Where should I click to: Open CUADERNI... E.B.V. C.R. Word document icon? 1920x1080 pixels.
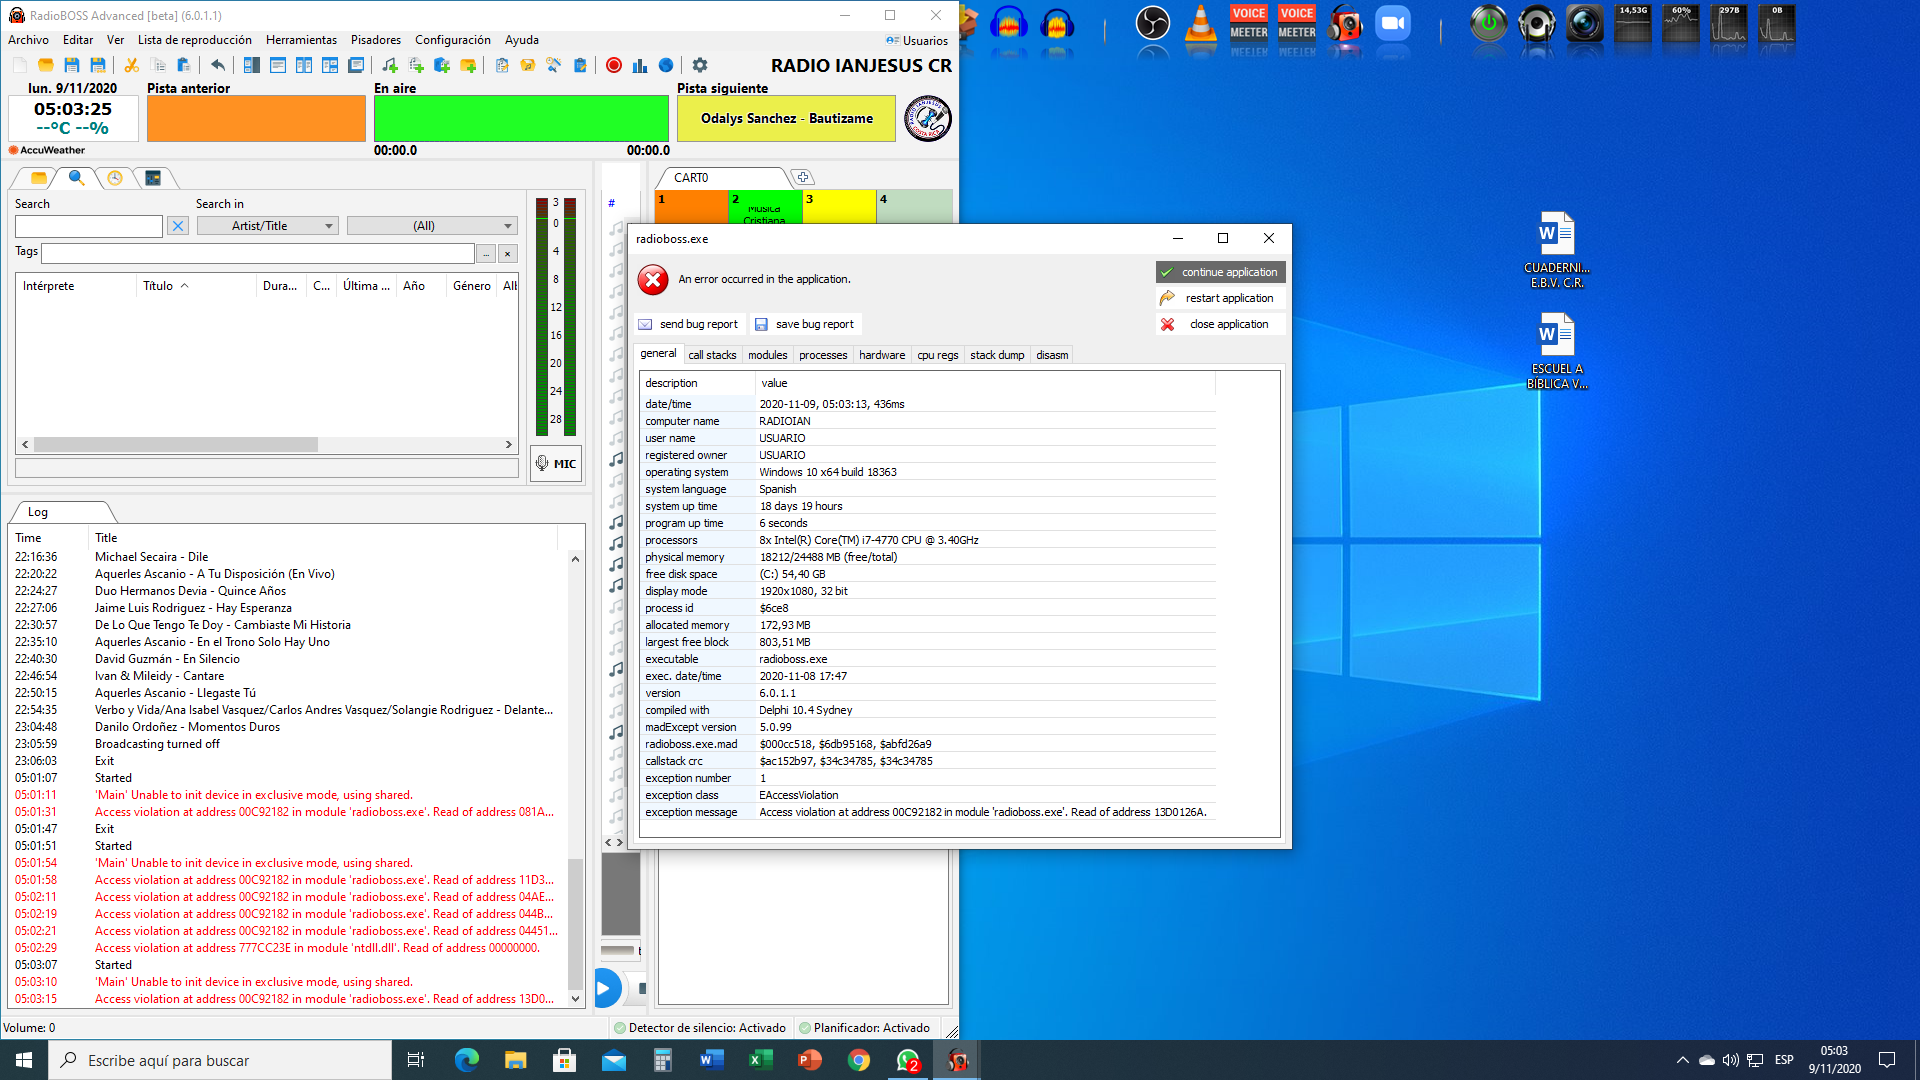pyautogui.click(x=1557, y=250)
